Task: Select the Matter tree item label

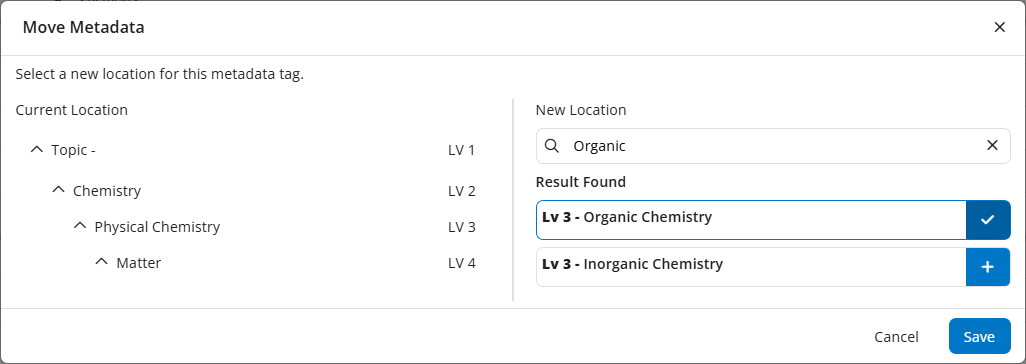Action: 139,263
